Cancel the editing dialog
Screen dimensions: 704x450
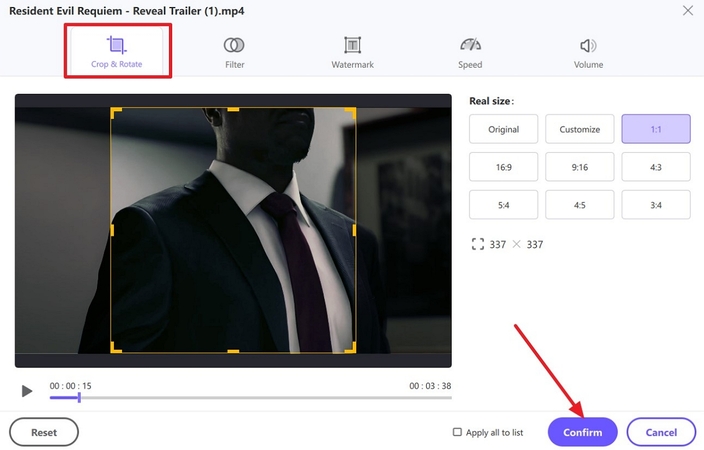[661, 432]
